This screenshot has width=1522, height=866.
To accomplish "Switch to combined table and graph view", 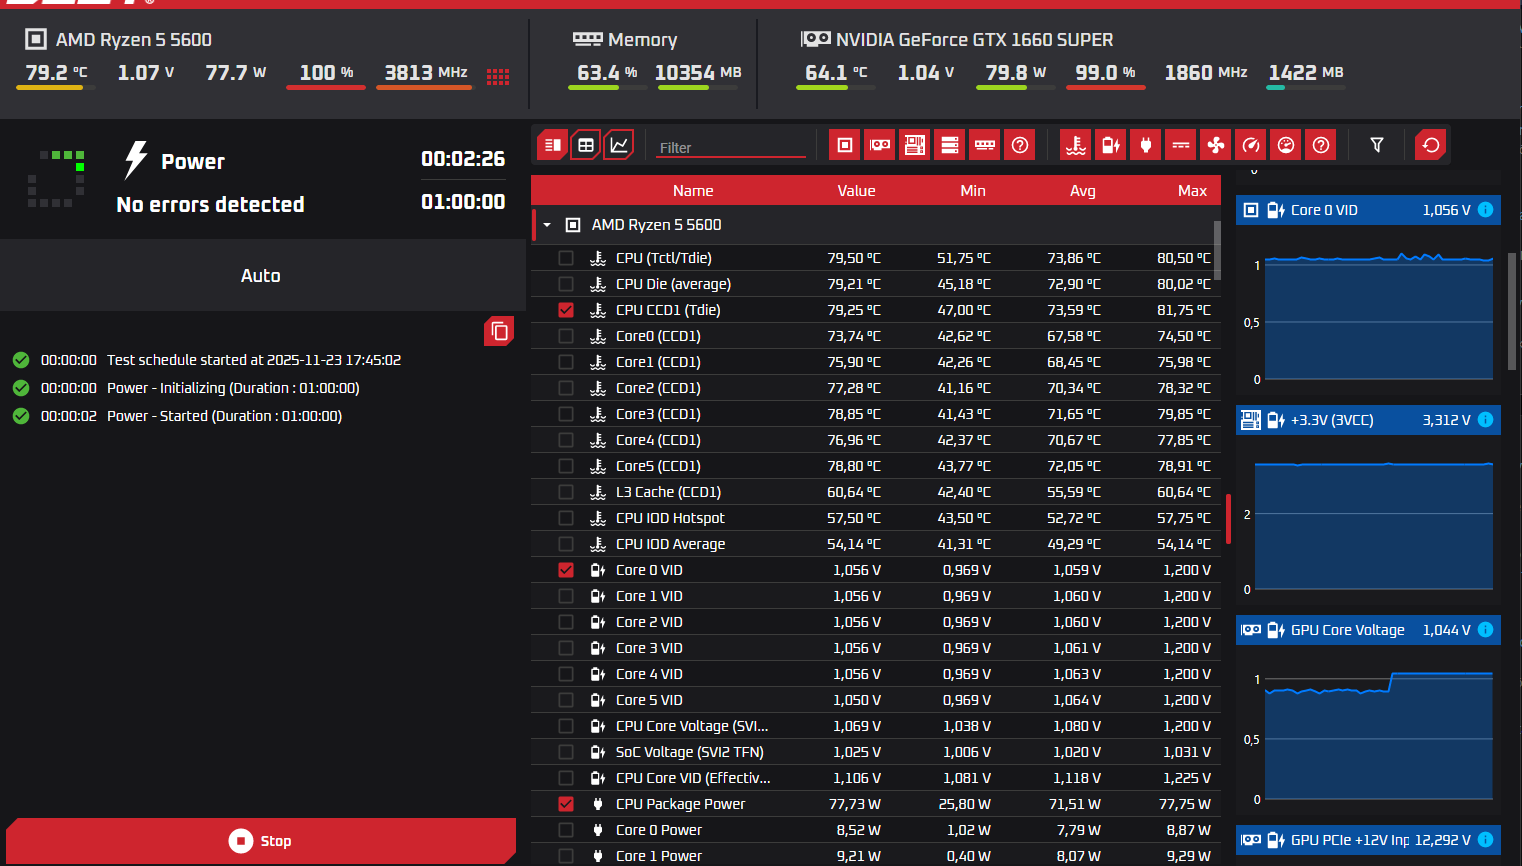I will point(552,145).
